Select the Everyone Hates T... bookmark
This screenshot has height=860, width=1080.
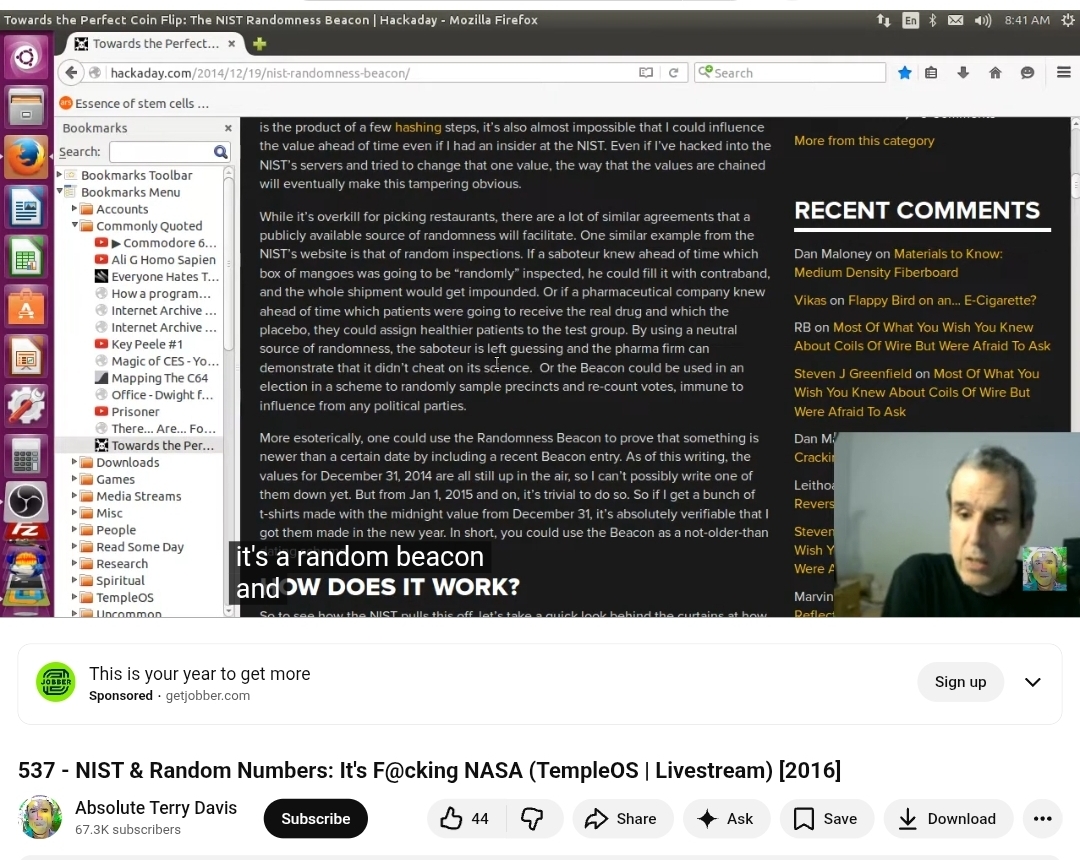157,277
